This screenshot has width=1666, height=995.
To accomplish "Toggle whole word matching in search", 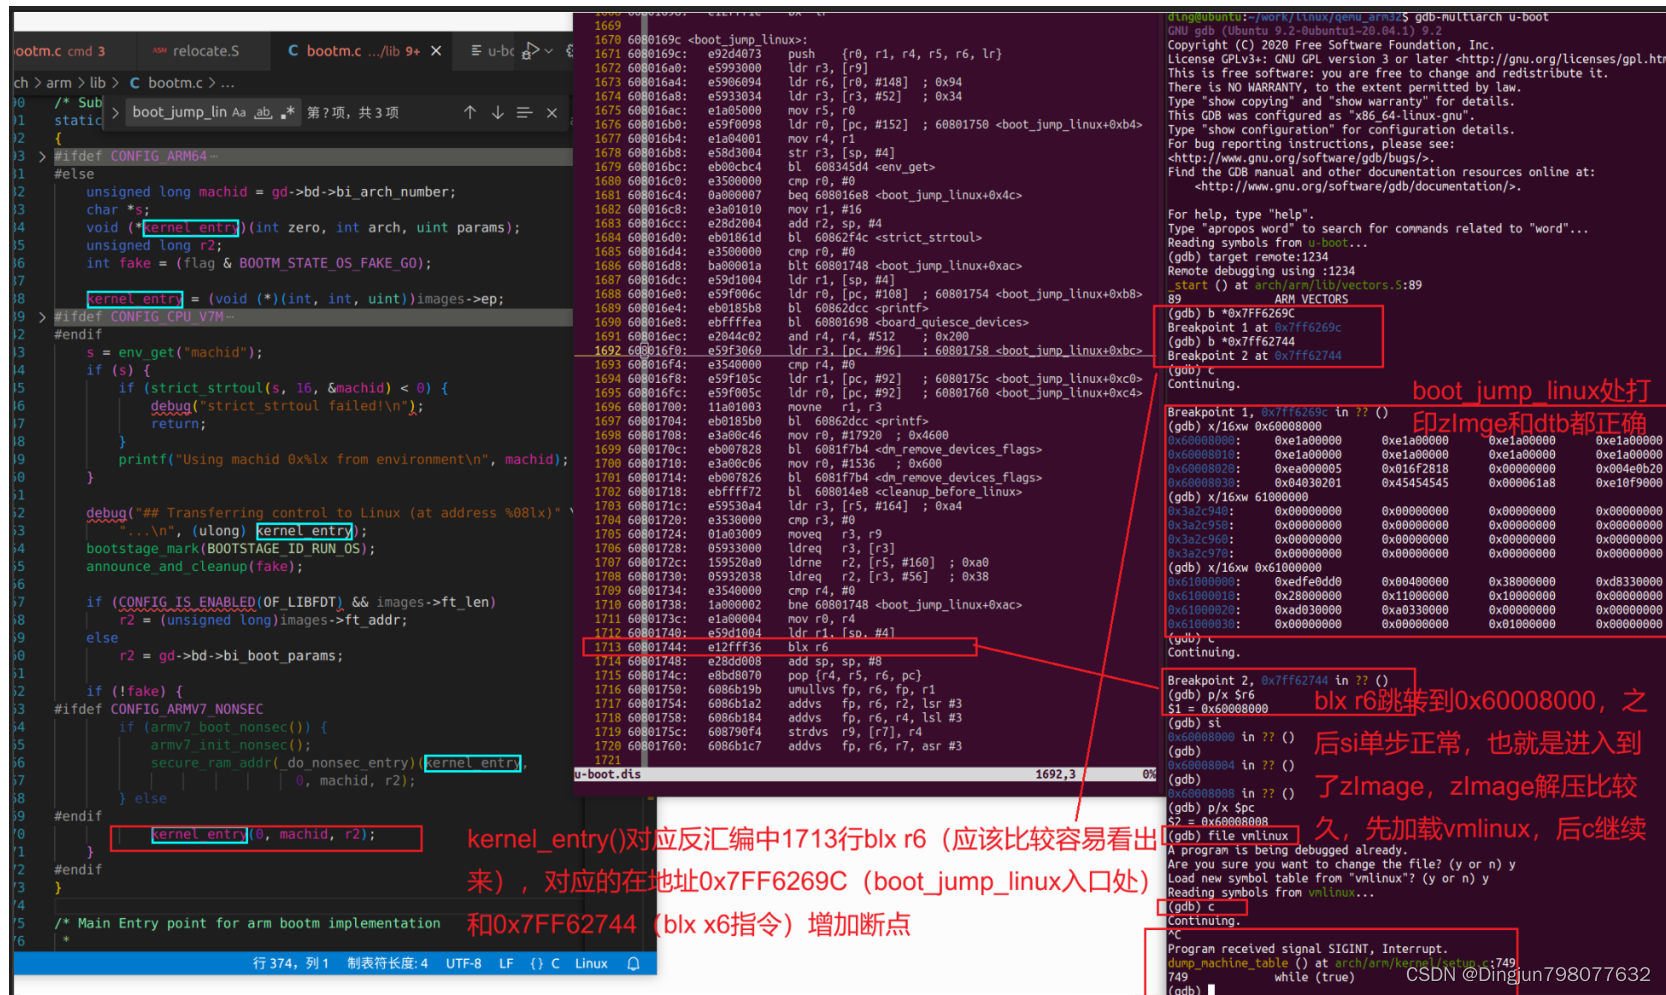I will (265, 112).
